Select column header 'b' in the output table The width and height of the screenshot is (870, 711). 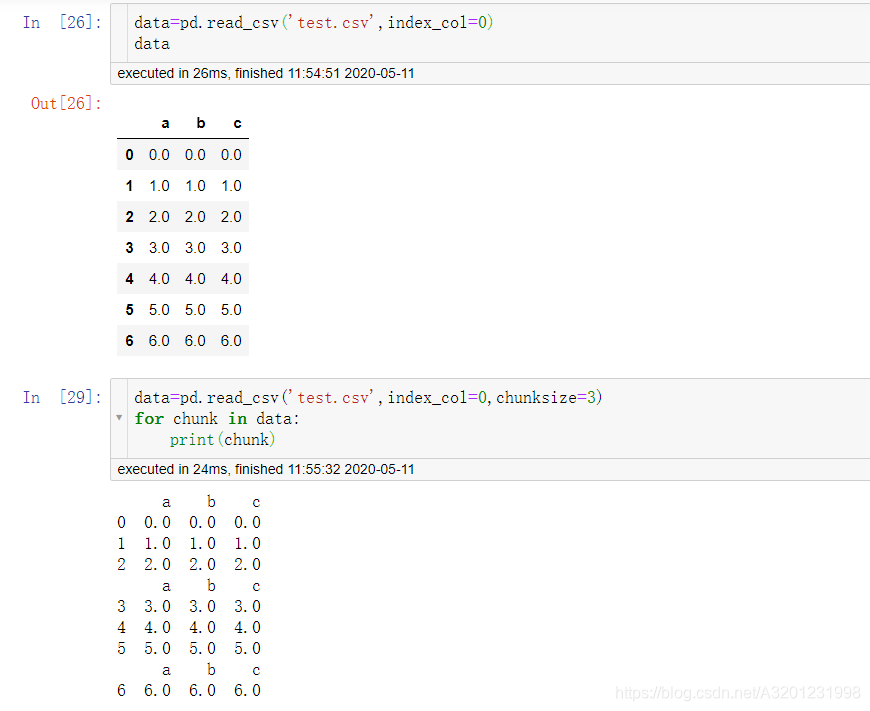(201, 123)
